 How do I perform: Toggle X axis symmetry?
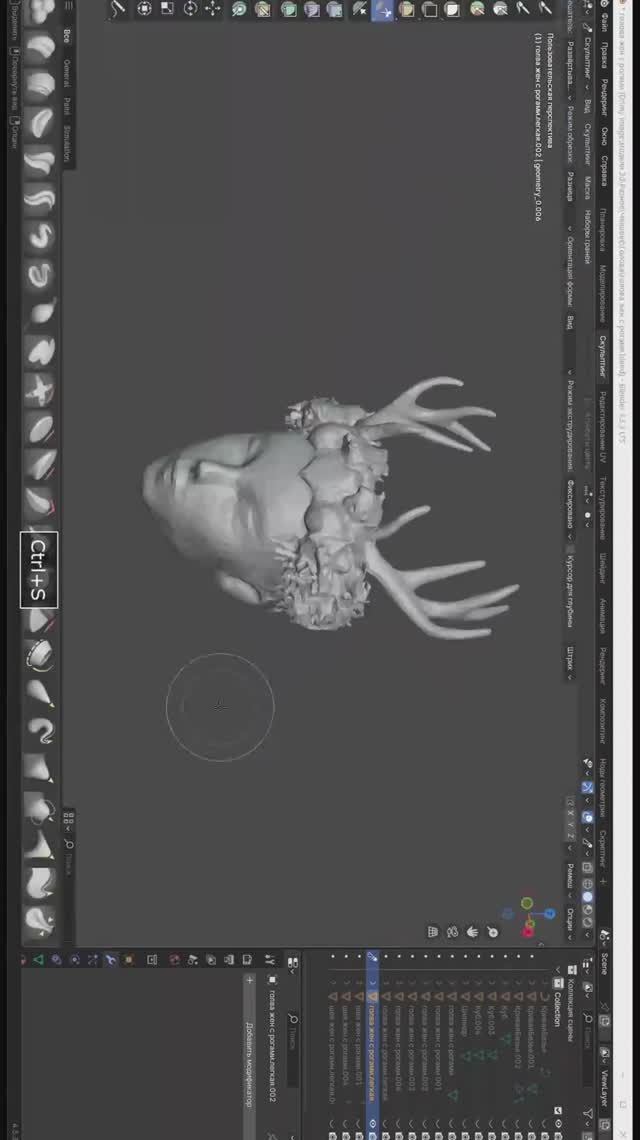coord(571,813)
